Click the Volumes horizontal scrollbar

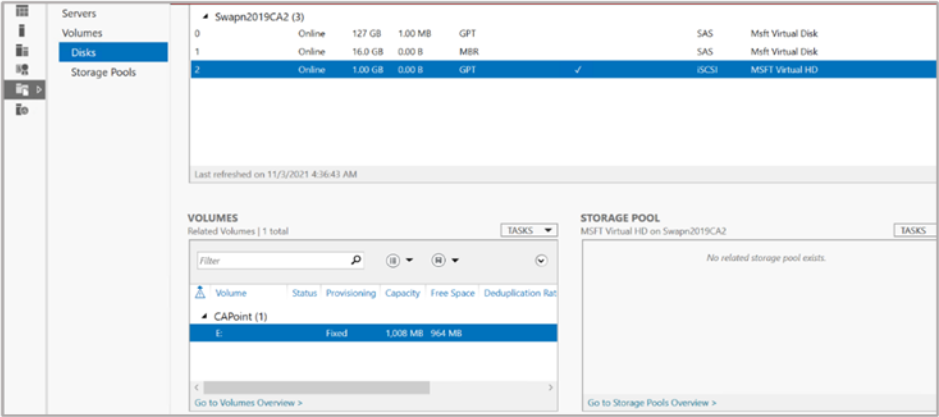point(315,386)
